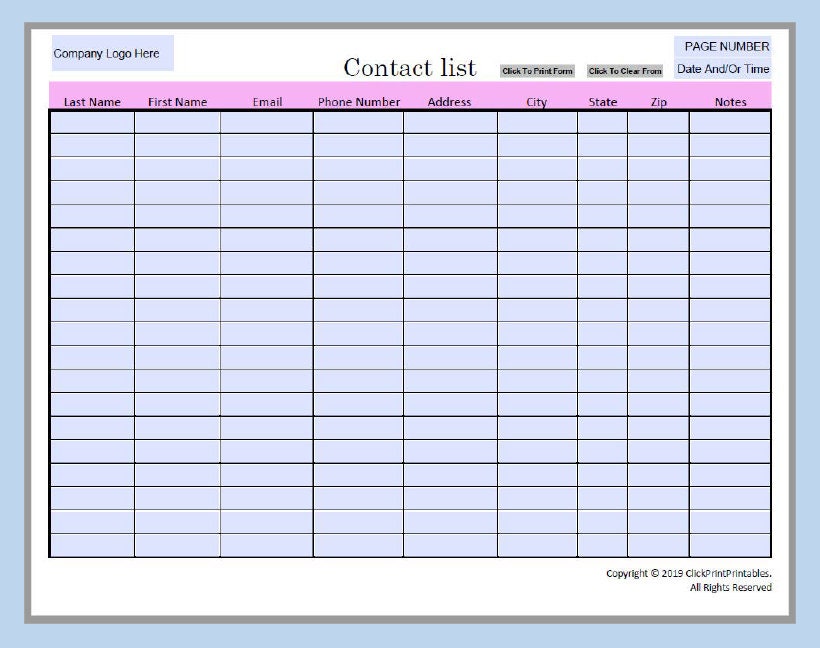Select the last-row Email cell
The width and height of the screenshot is (820, 648).
pos(267,545)
